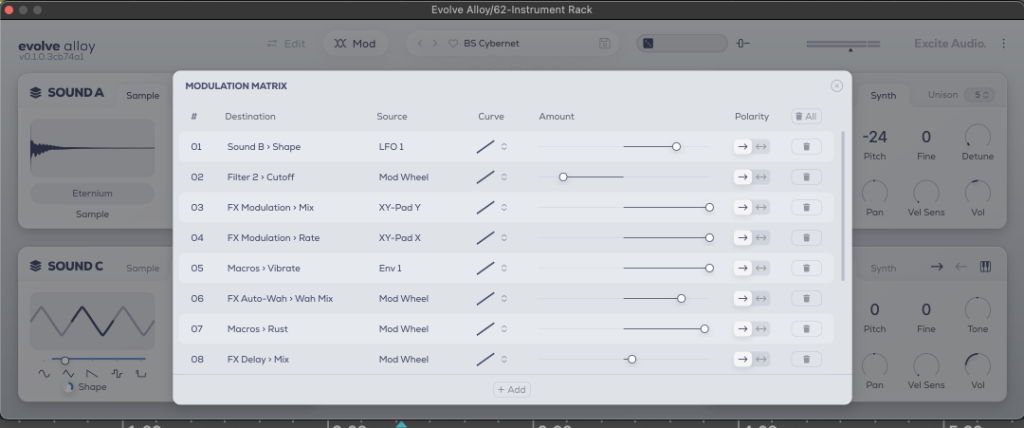Favorite the BS Cybernet preset heart icon

[453, 44]
